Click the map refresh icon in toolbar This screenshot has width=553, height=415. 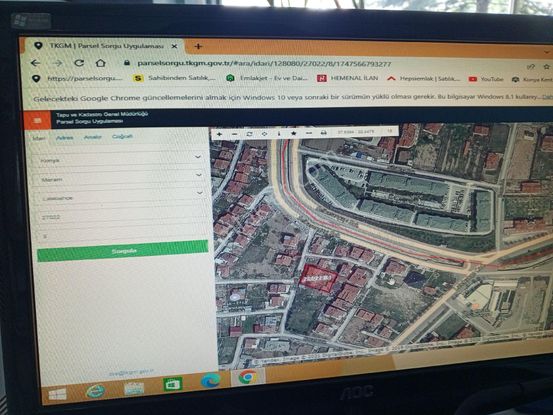(249, 134)
